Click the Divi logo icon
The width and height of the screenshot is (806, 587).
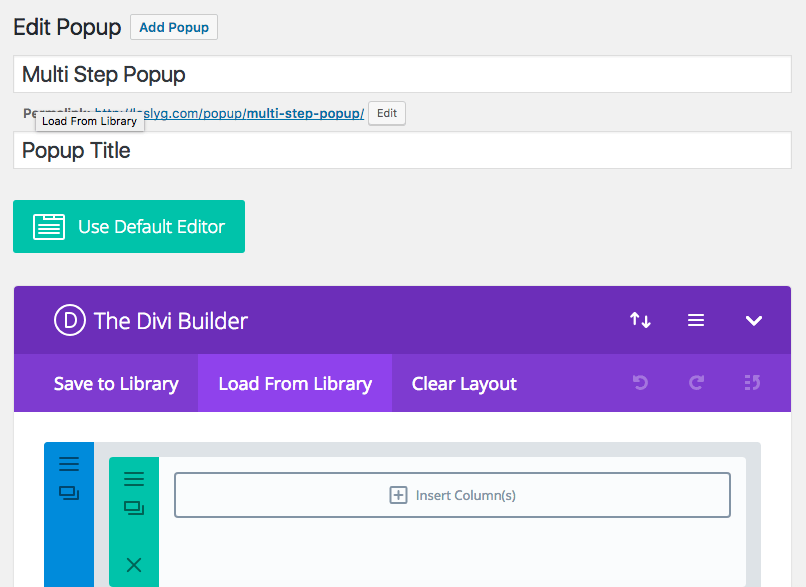click(x=70, y=320)
